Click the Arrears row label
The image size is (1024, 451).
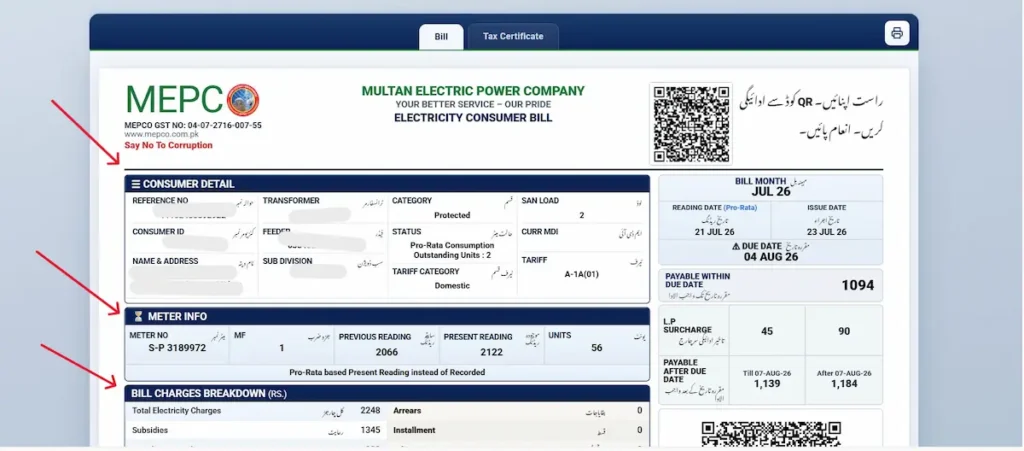(x=407, y=411)
